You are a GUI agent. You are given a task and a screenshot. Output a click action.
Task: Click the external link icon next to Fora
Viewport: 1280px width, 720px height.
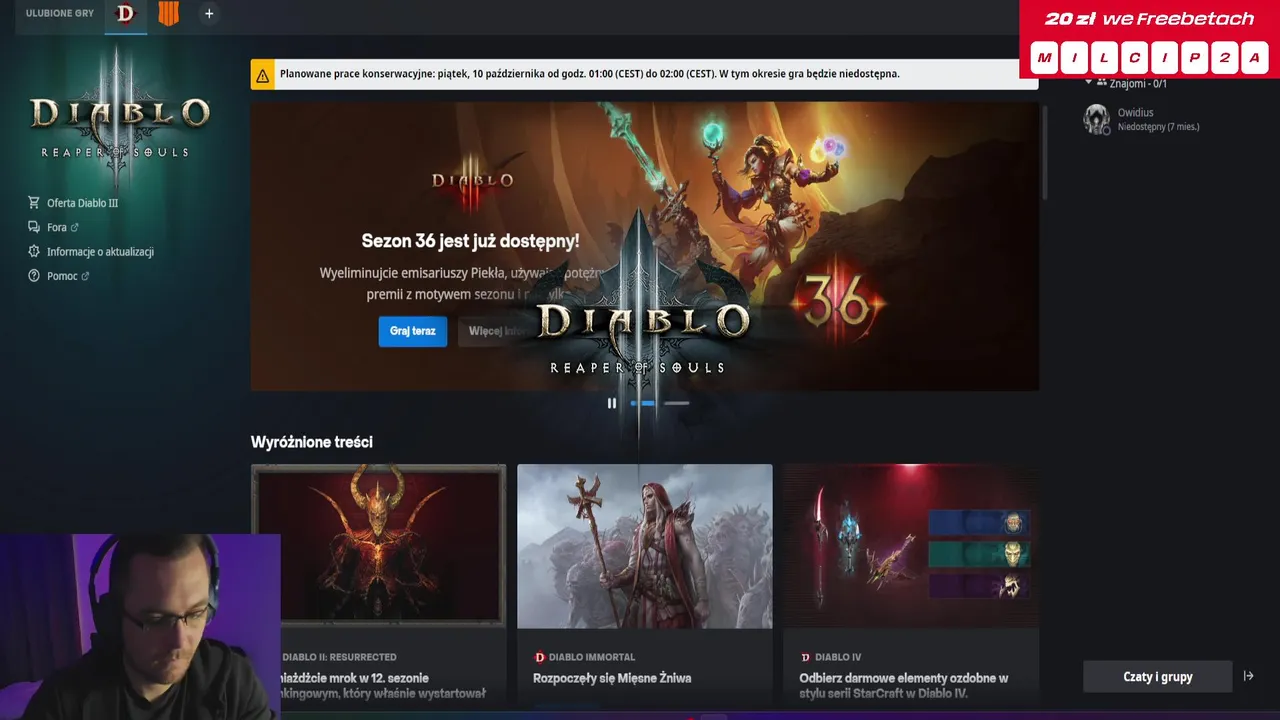(74, 228)
